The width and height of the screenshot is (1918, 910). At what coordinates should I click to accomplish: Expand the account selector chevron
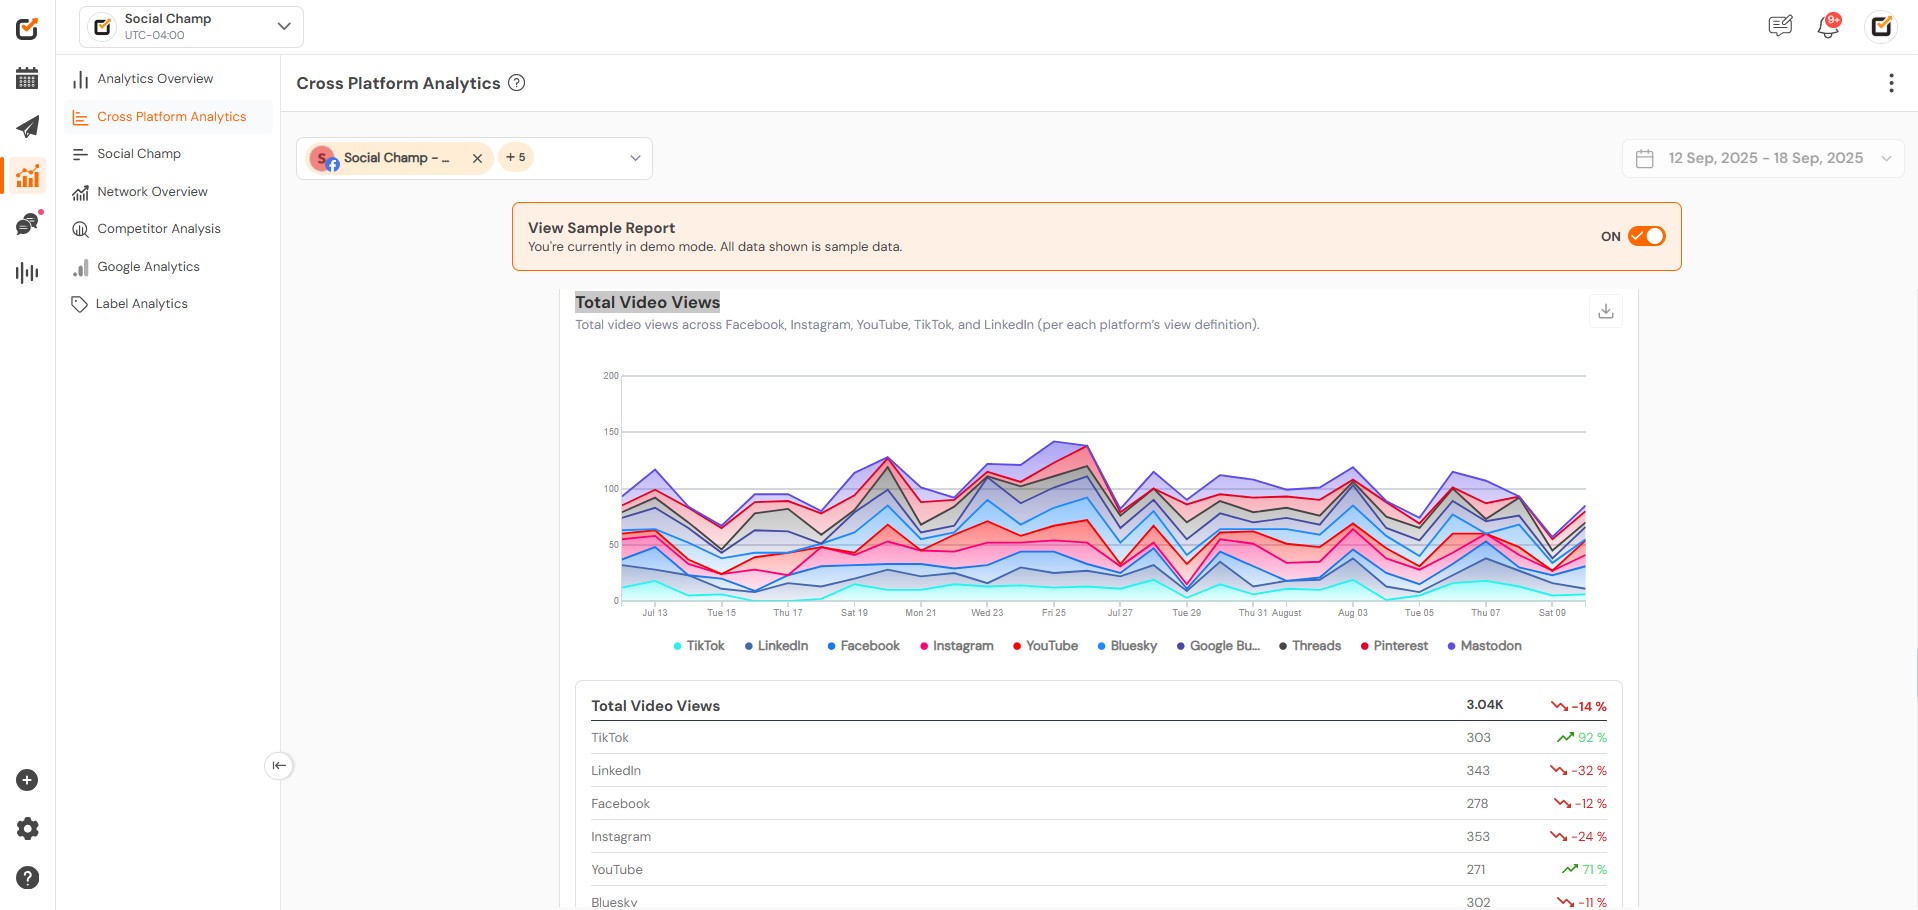[x=635, y=158]
